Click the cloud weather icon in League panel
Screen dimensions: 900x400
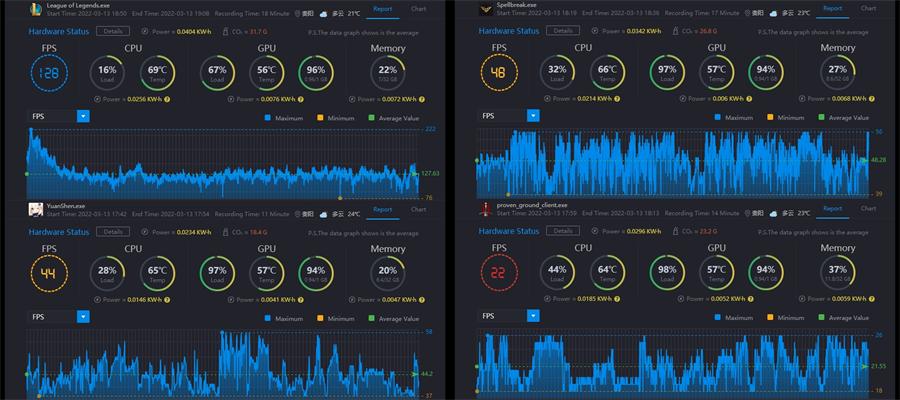324,13
